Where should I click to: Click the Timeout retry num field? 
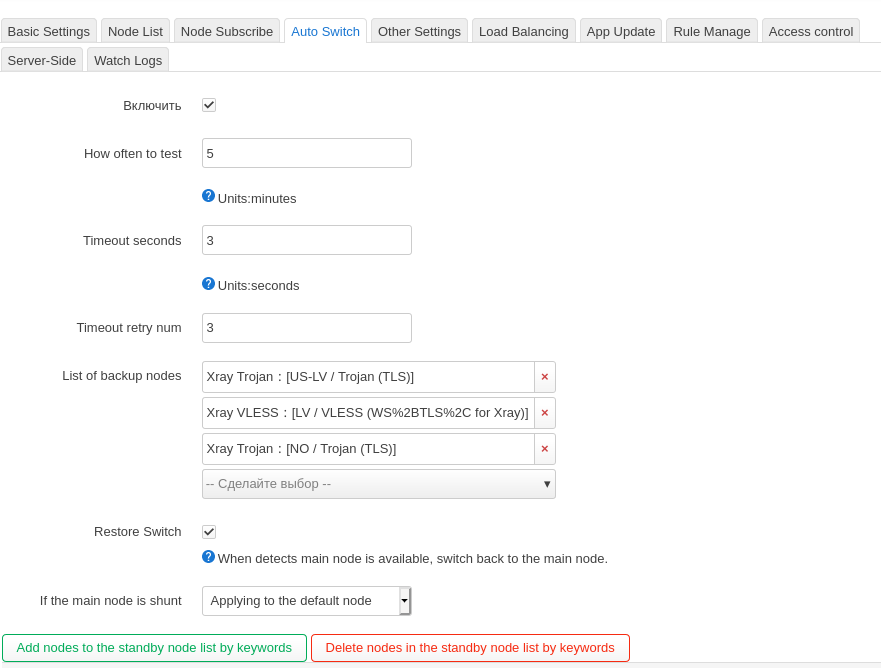306,328
